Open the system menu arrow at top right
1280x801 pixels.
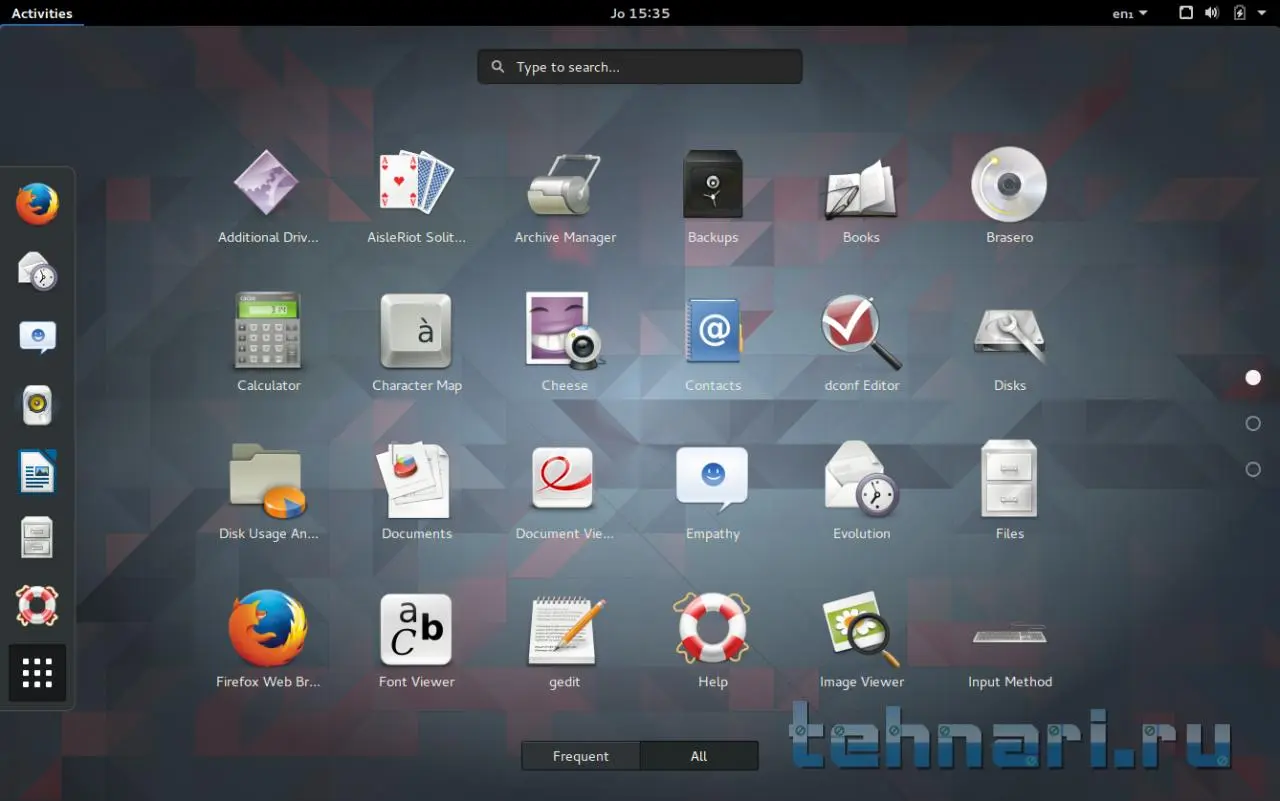coord(1262,13)
